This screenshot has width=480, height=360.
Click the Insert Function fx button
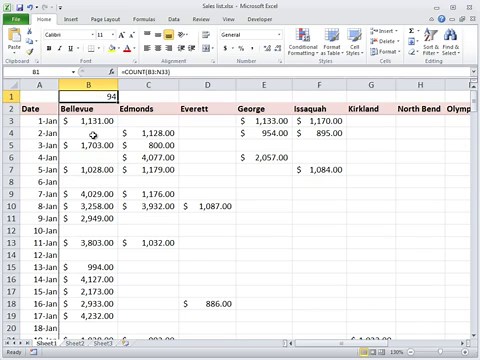coord(112,72)
